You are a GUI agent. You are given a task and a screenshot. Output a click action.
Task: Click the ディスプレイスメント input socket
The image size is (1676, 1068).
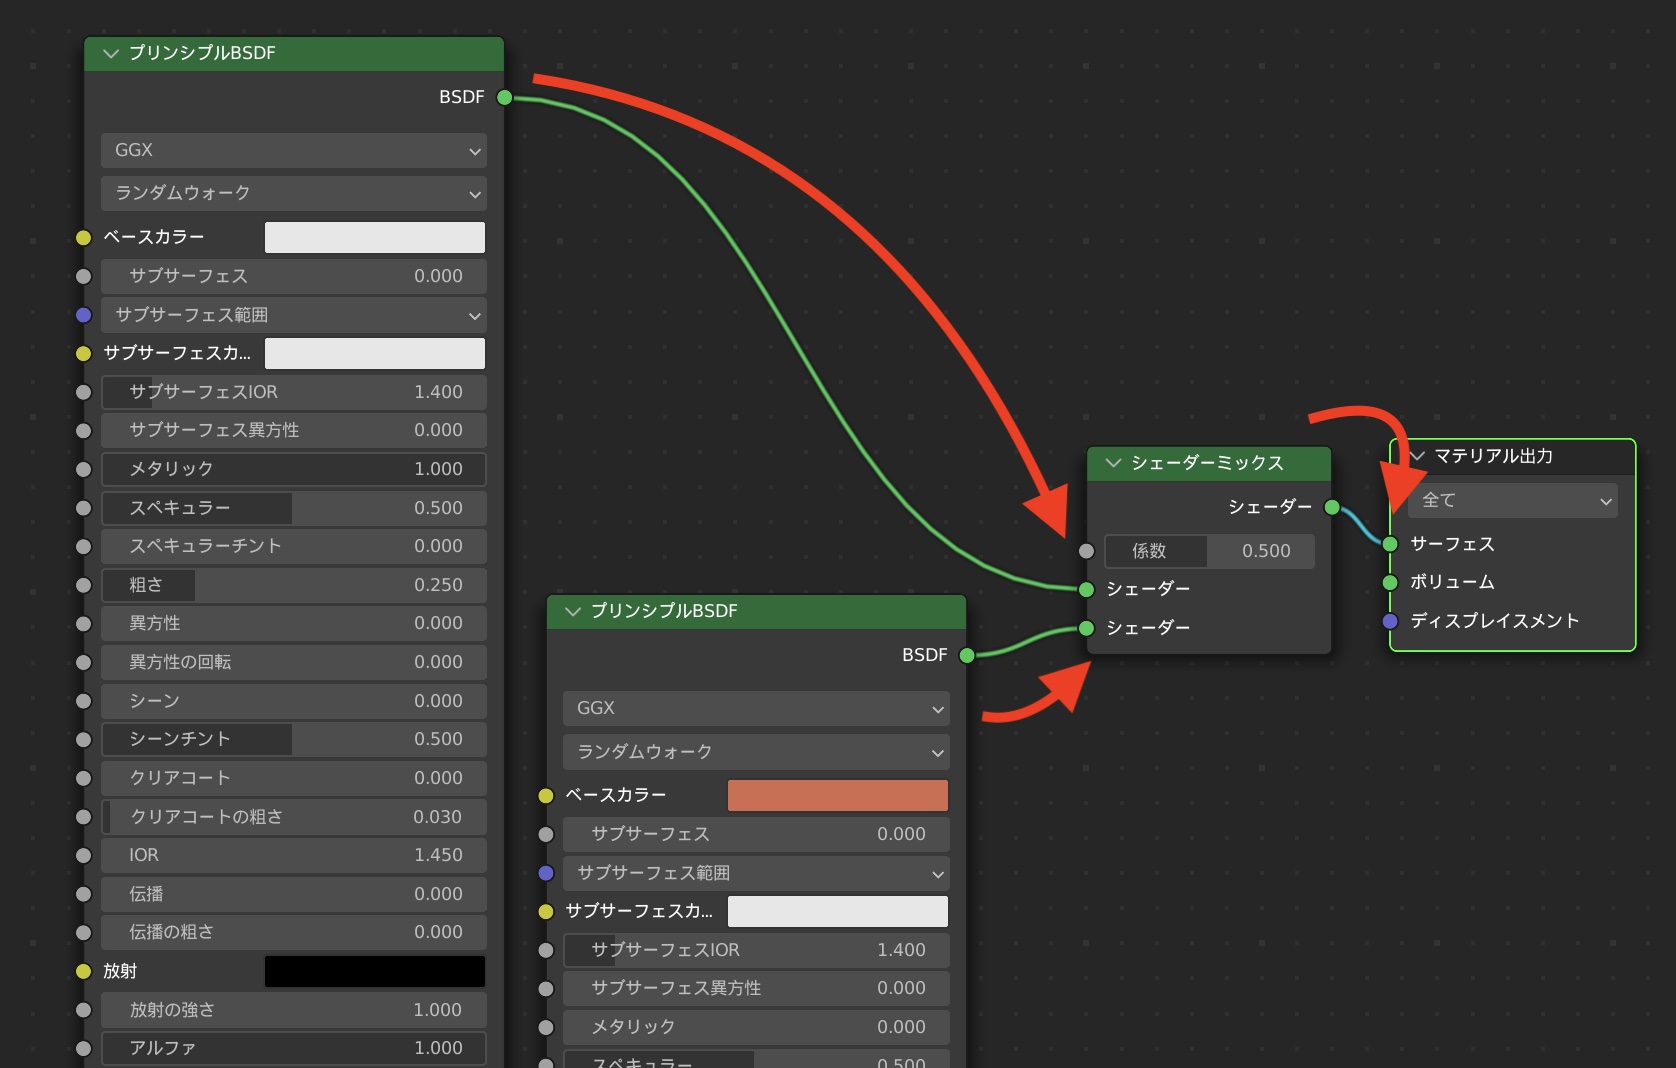[x=1390, y=621]
